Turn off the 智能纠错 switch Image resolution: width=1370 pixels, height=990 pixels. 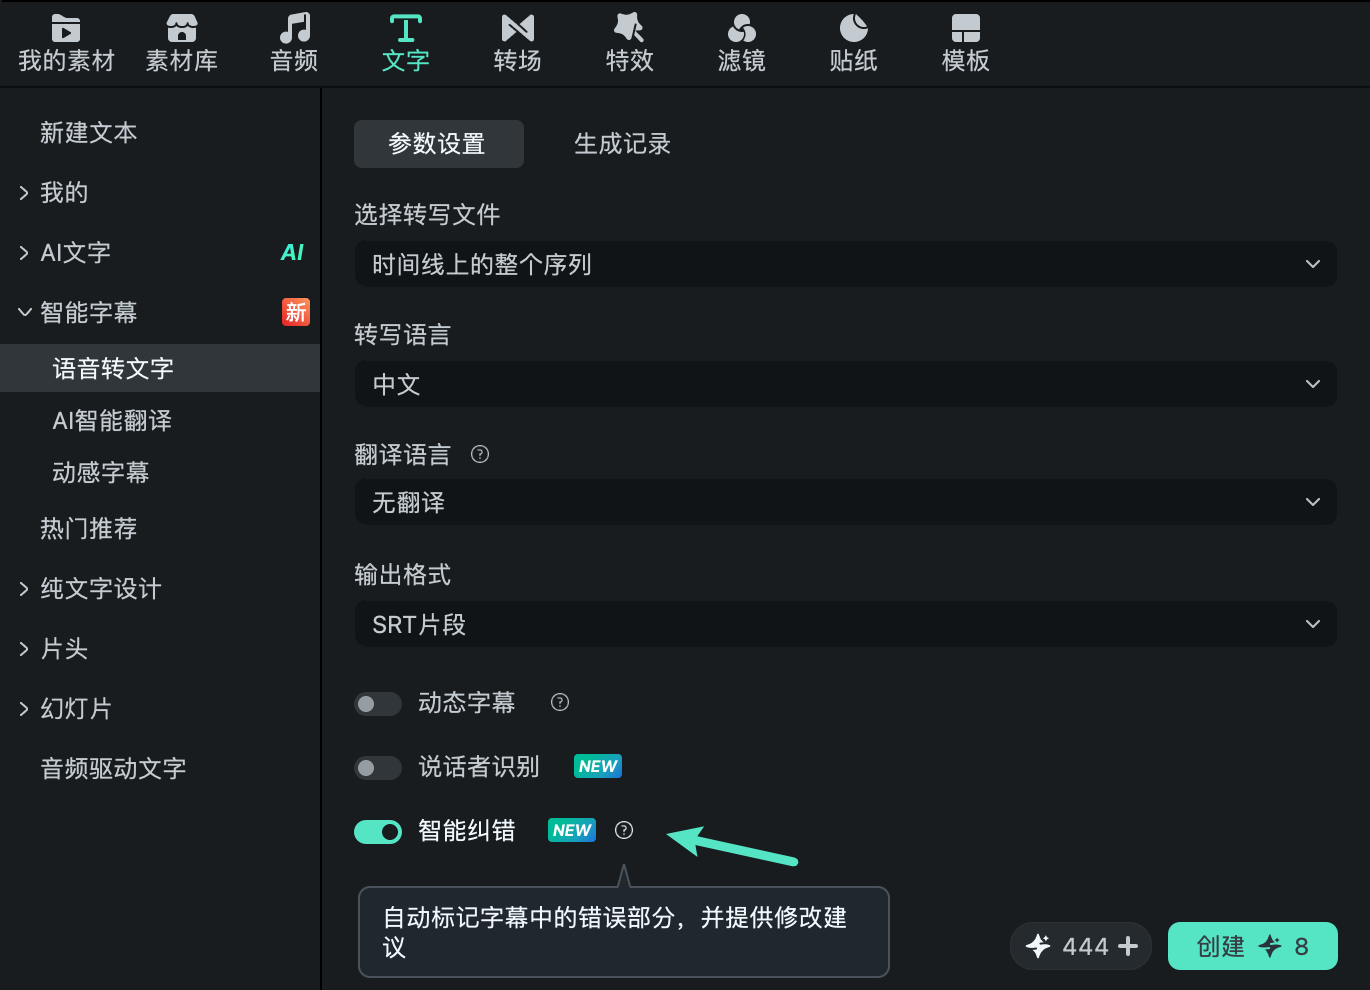[x=378, y=832]
